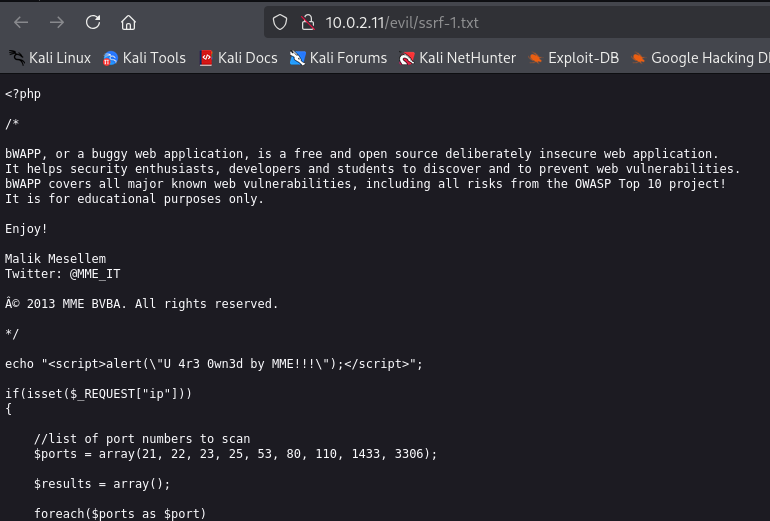770x521 pixels.
Task: Click the shield tracking protection icon
Action: pos(280,22)
